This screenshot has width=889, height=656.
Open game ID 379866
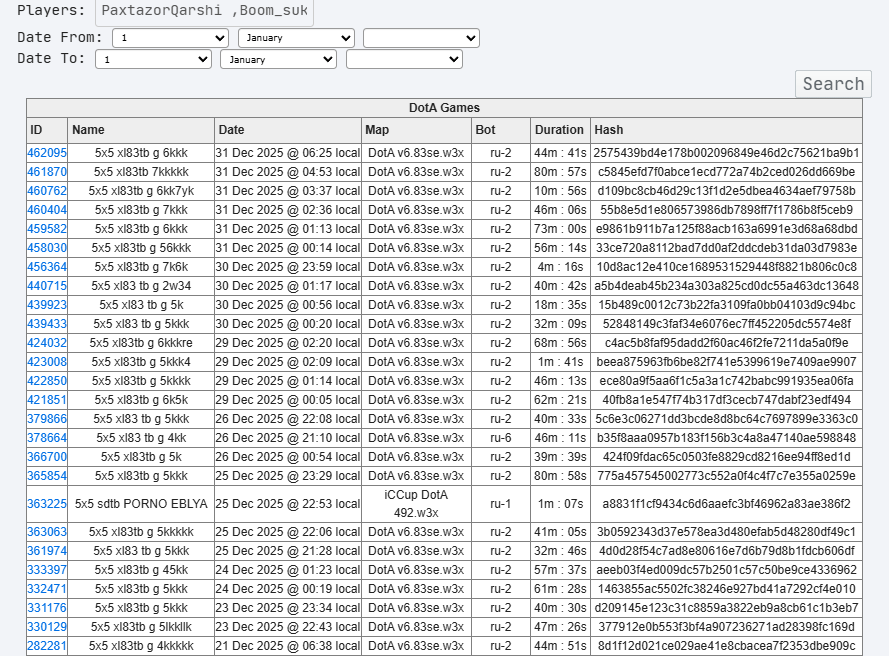pyautogui.click(x=47, y=419)
